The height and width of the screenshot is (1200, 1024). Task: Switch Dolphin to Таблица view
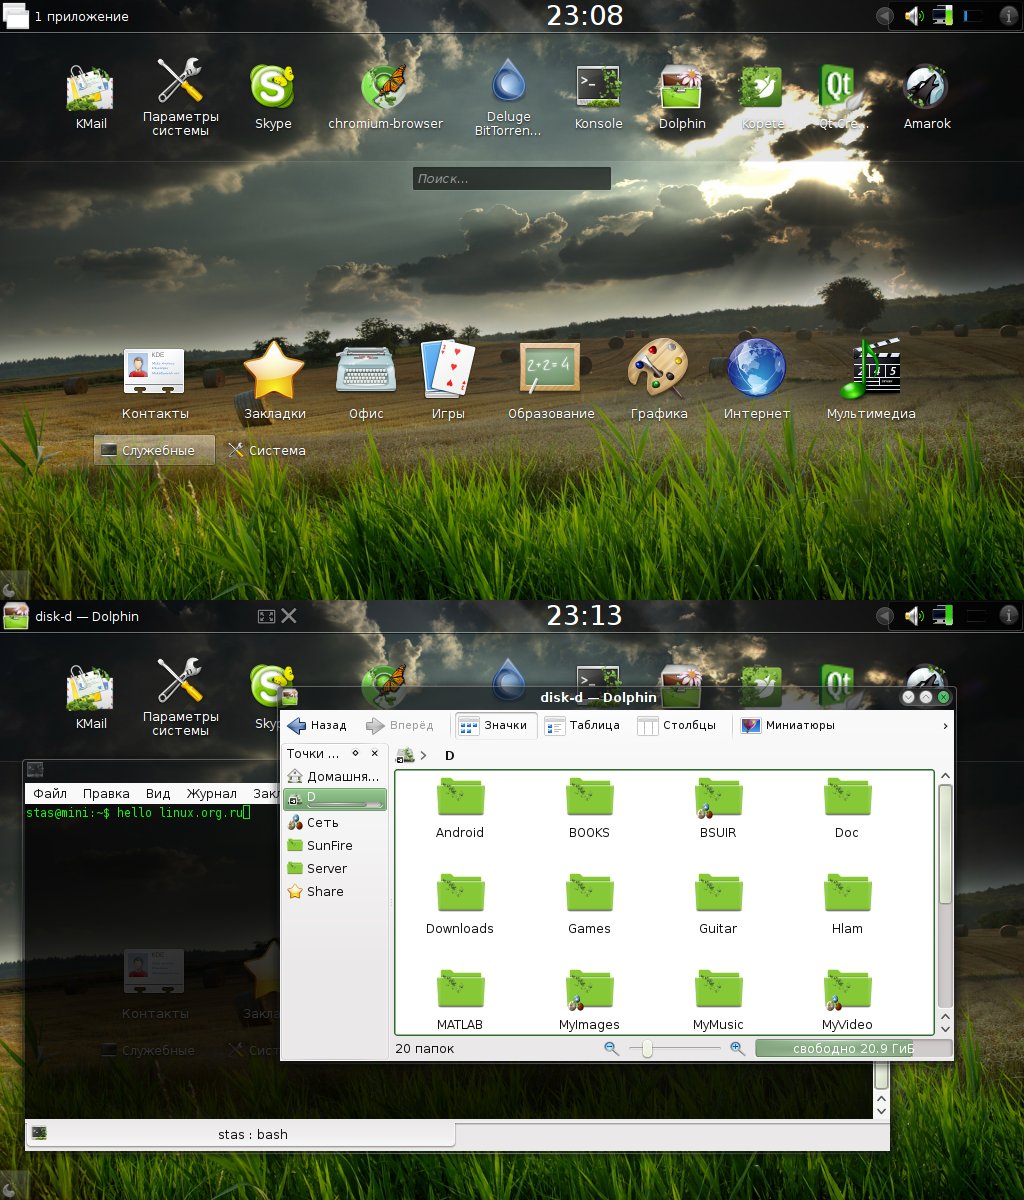click(583, 725)
